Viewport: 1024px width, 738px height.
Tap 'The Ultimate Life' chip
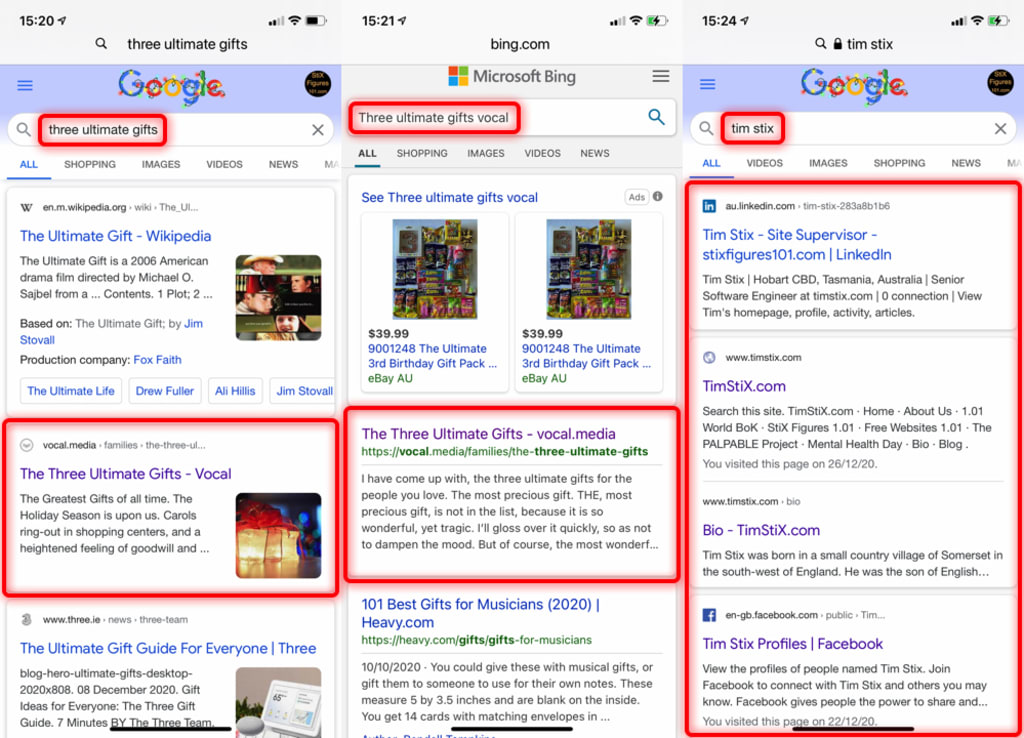[x=71, y=391]
